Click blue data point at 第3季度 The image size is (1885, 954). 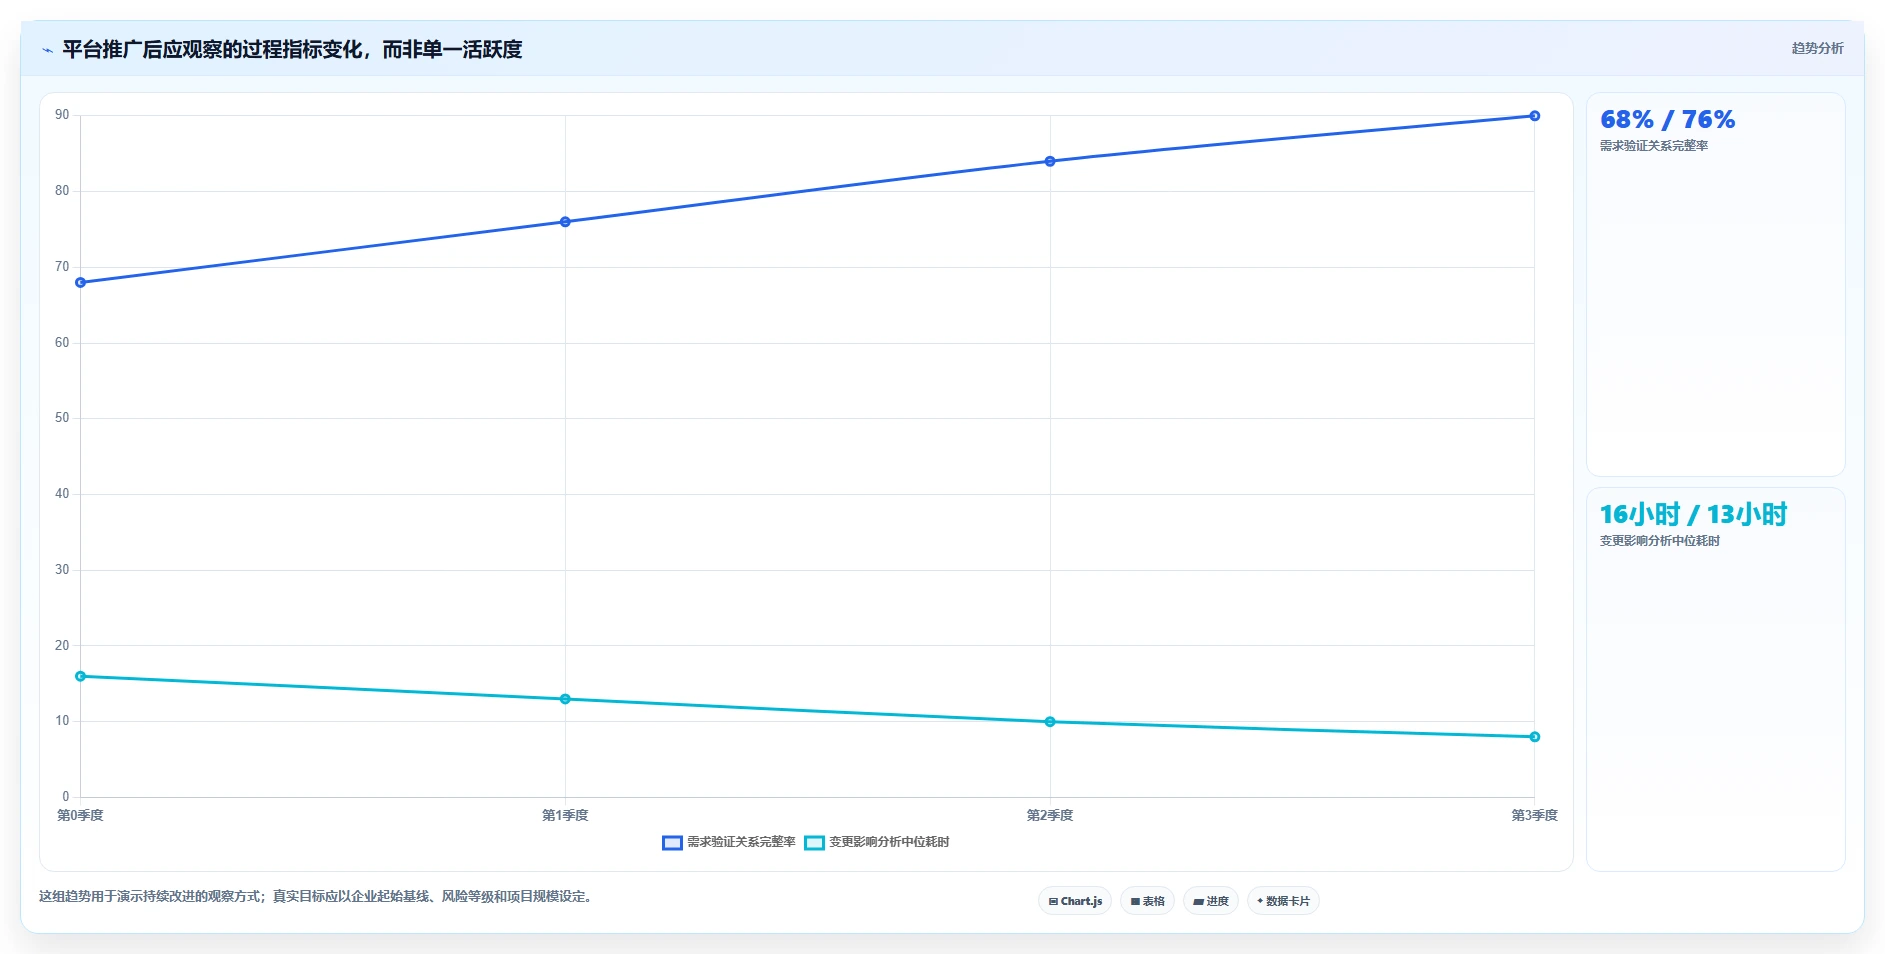(1535, 116)
